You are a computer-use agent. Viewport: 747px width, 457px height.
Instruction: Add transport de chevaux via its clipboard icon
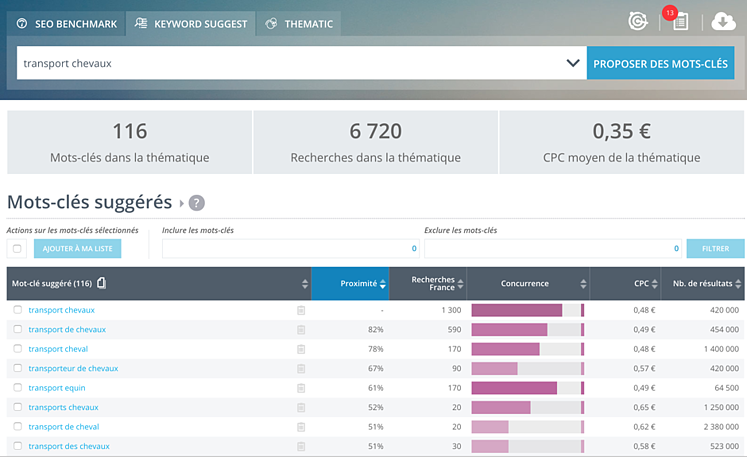click(x=301, y=330)
